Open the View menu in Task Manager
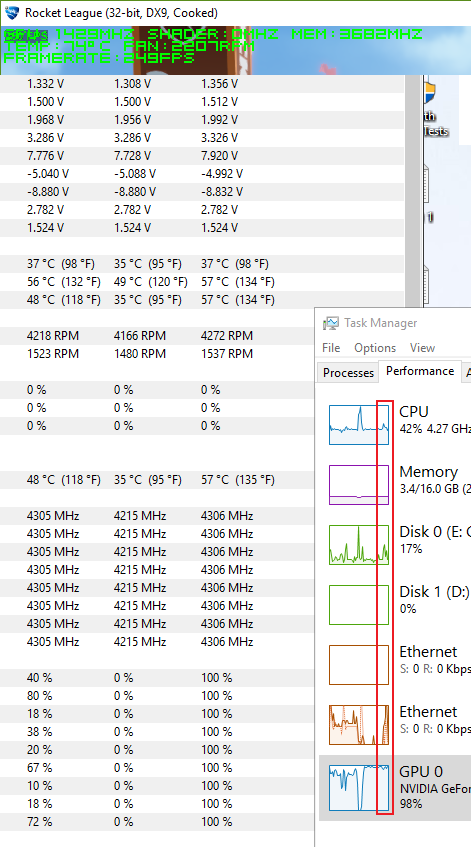 coord(422,347)
